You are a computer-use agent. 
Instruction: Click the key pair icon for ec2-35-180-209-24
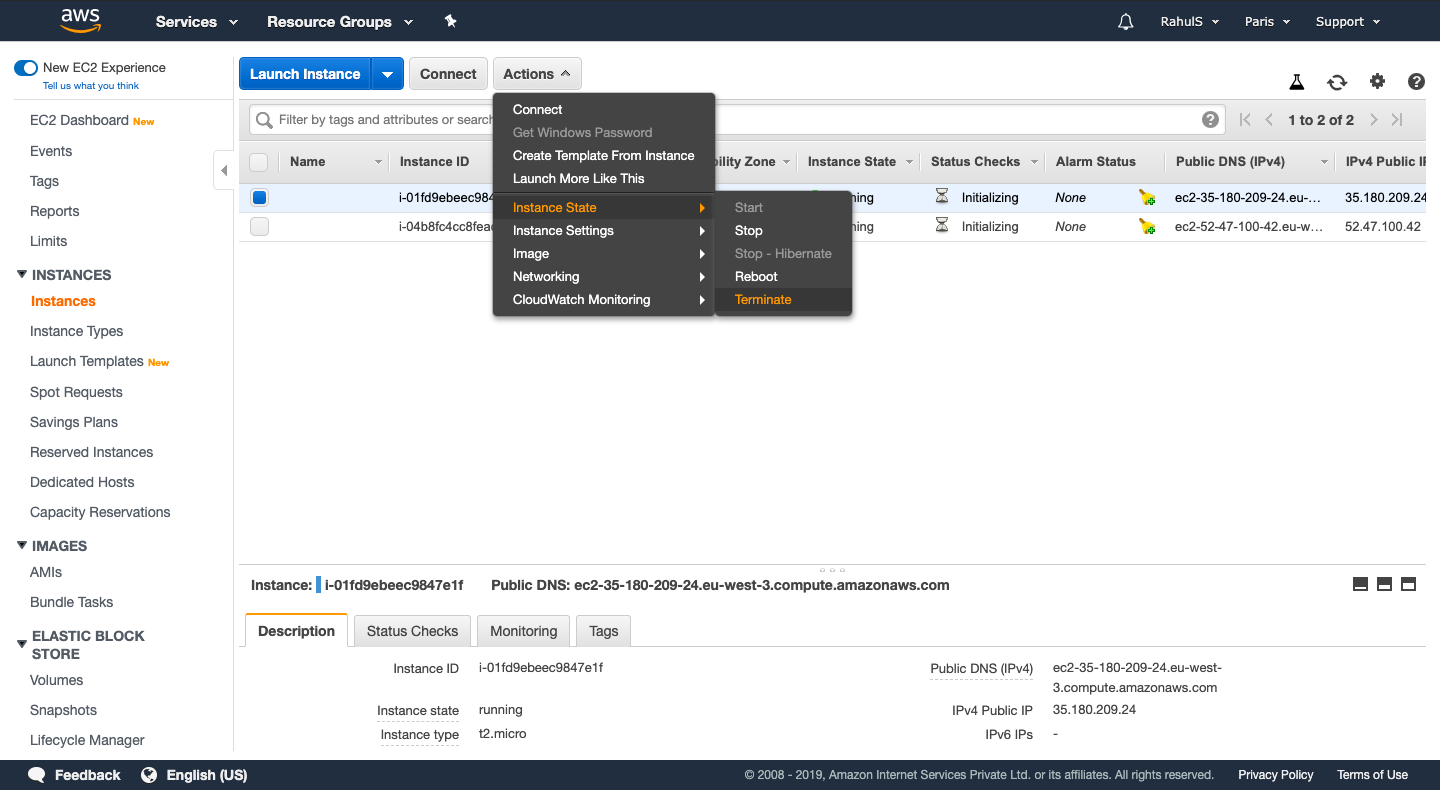pyautogui.click(x=1146, y=197)
